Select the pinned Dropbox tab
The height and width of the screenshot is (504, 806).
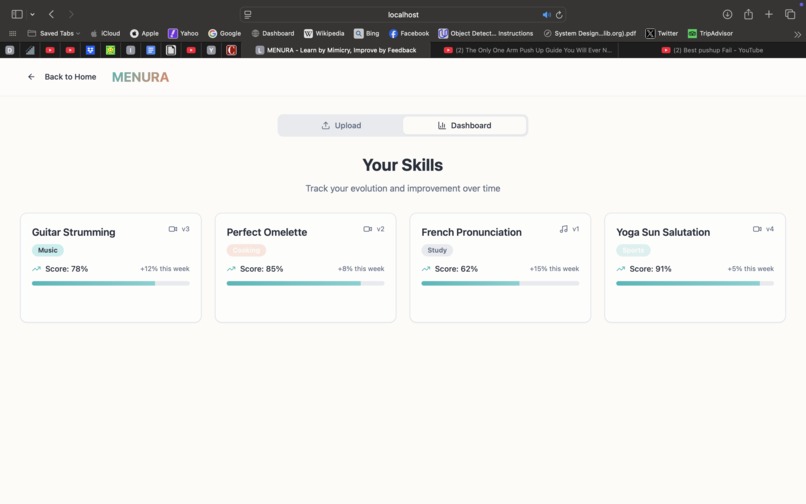[90, 50]
